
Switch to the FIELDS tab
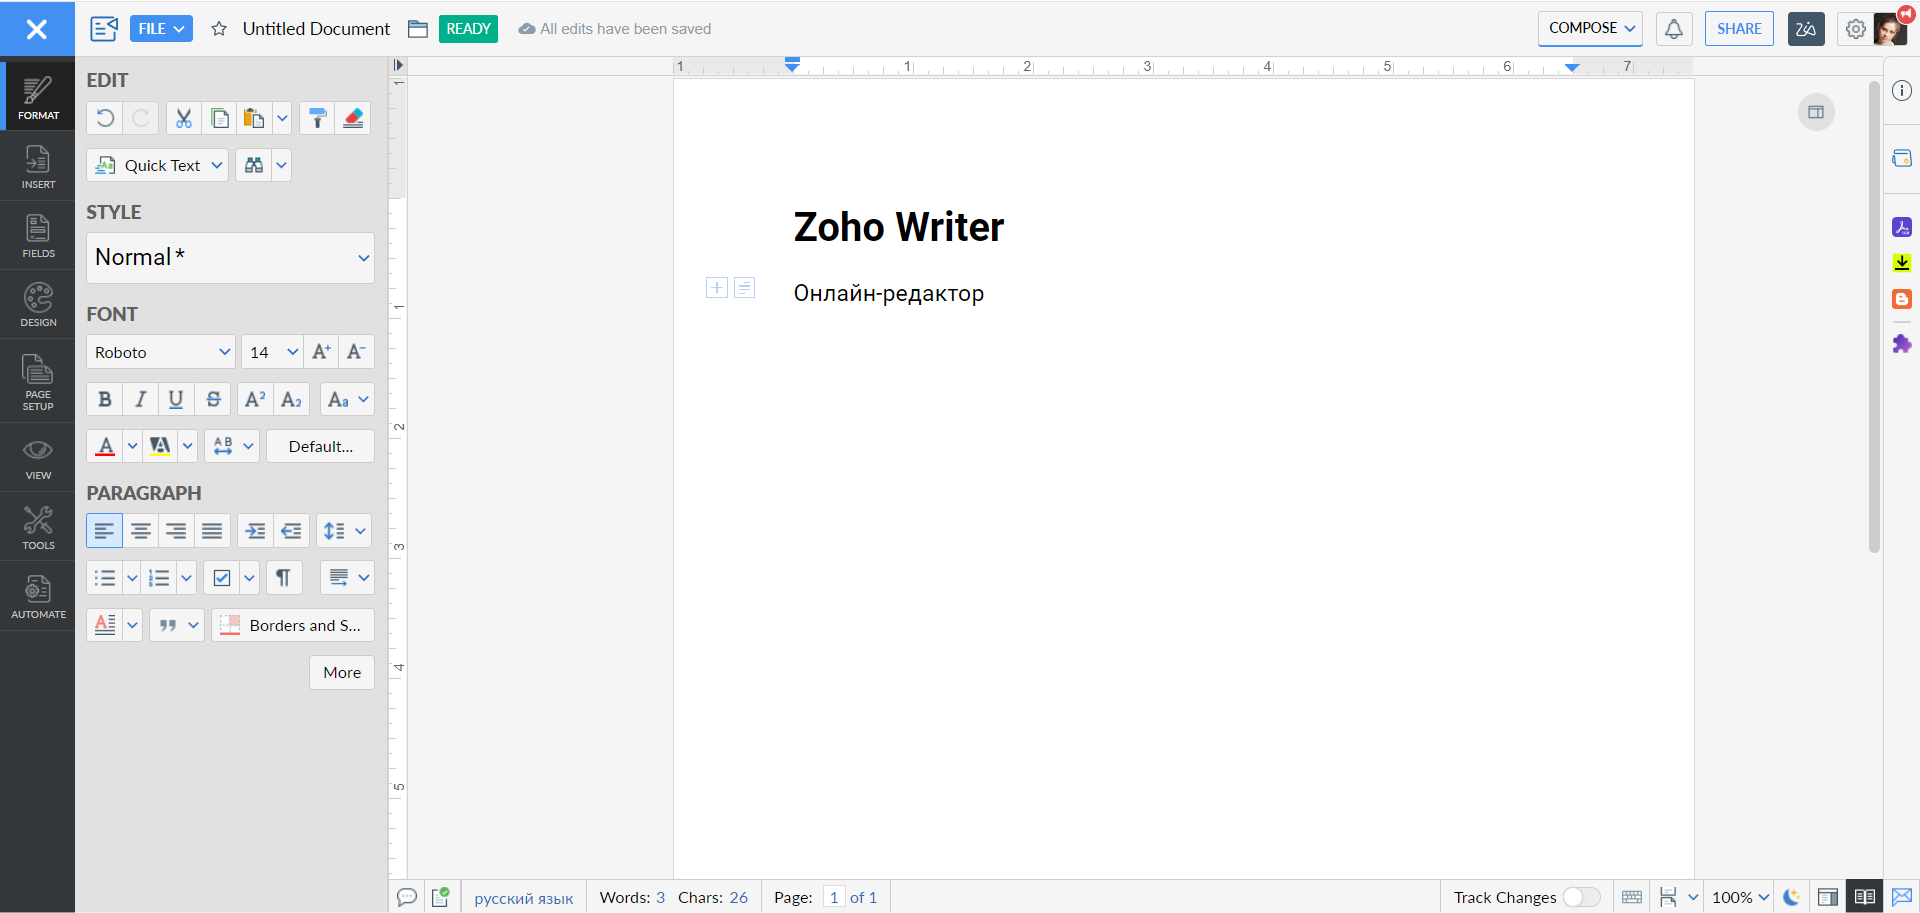(38, 236)
